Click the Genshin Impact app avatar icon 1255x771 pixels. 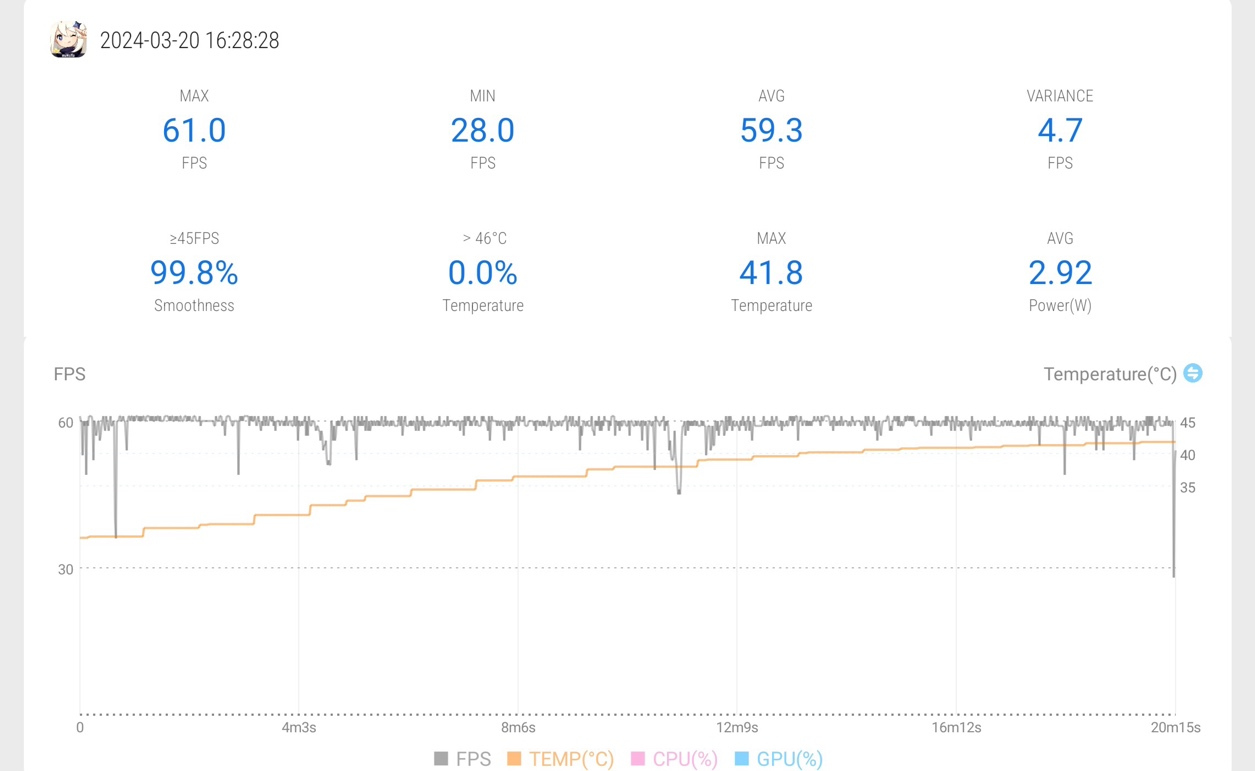coord(69,40)
